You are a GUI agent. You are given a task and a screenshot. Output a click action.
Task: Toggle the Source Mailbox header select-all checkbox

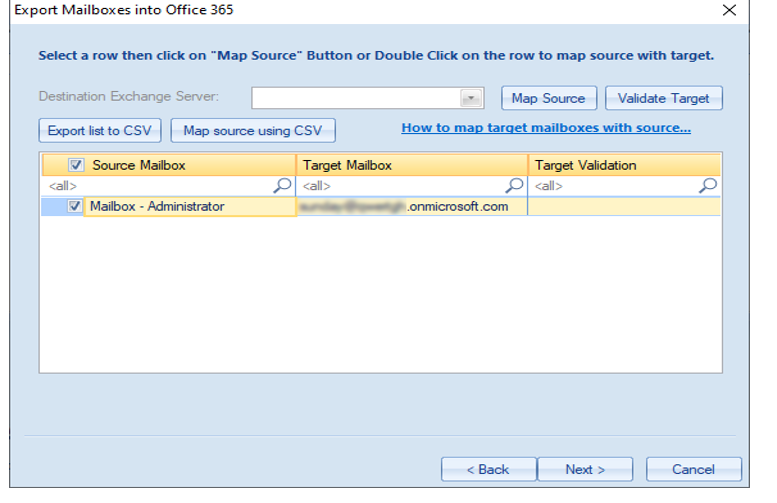coord(76,165)
